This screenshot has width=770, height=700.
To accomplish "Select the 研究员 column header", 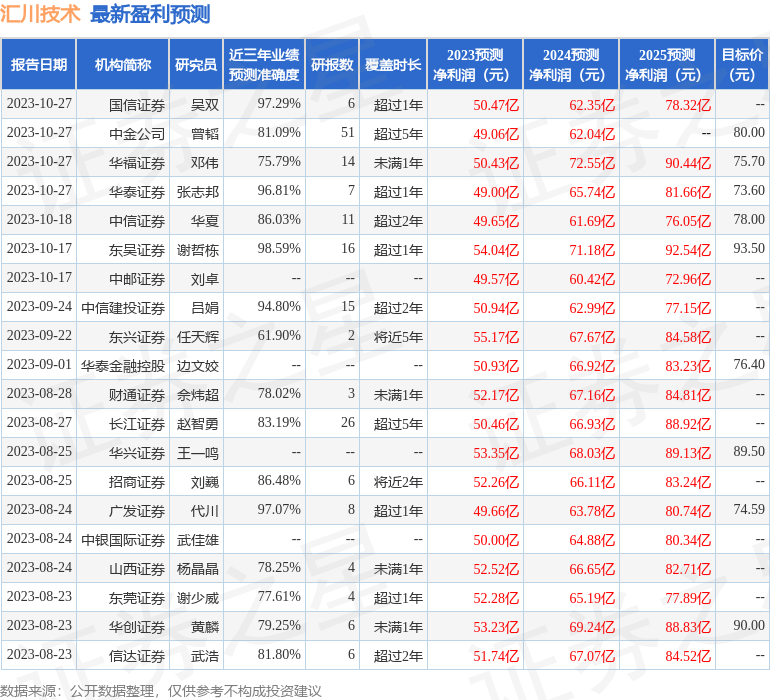I will pos(196,64).
